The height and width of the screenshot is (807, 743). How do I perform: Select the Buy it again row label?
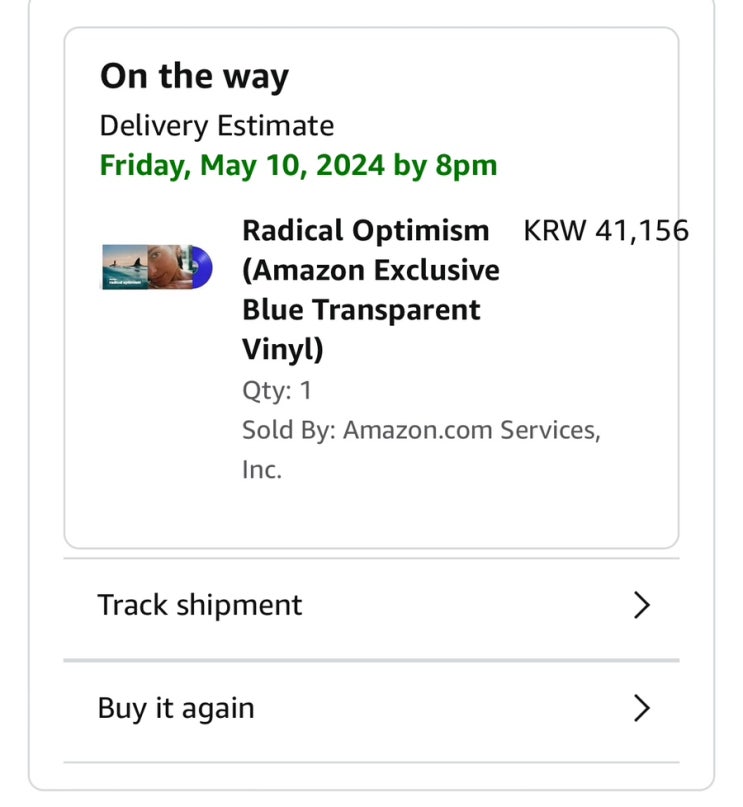[176, 708]
